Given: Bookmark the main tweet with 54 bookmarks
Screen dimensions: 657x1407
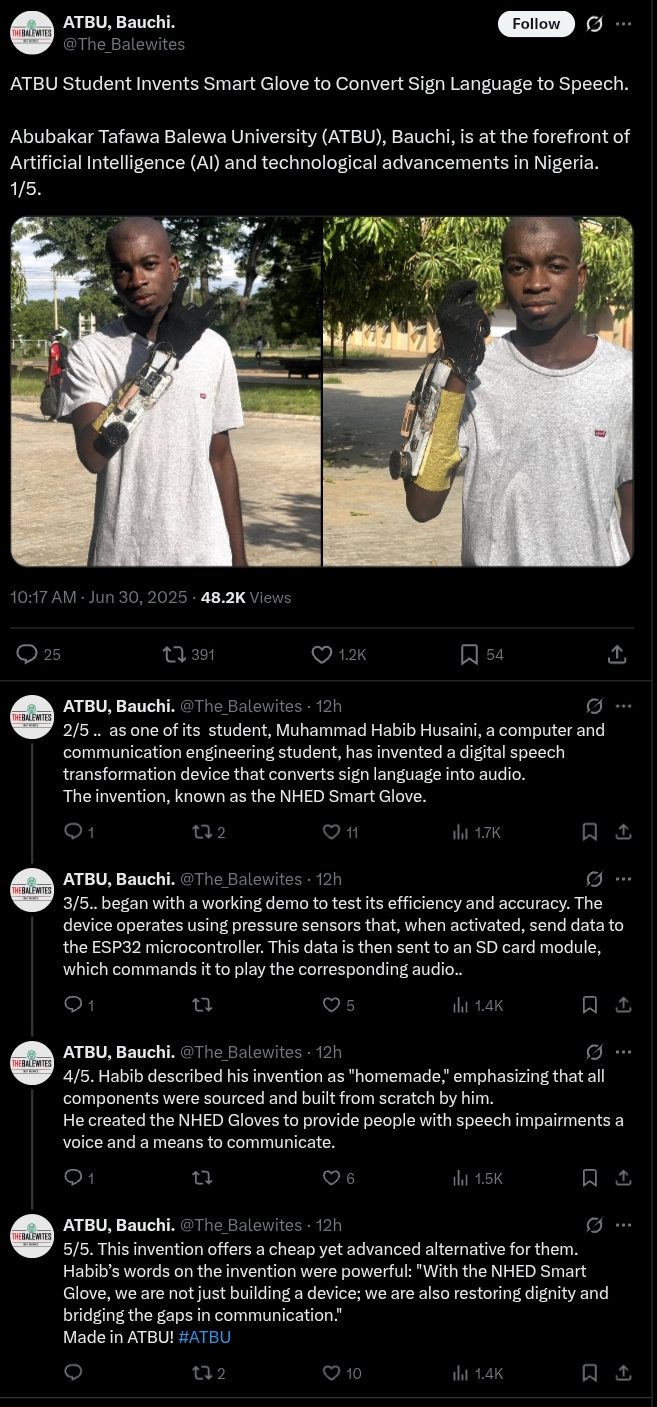Looking at the screenshot, I should pos(469,654).
